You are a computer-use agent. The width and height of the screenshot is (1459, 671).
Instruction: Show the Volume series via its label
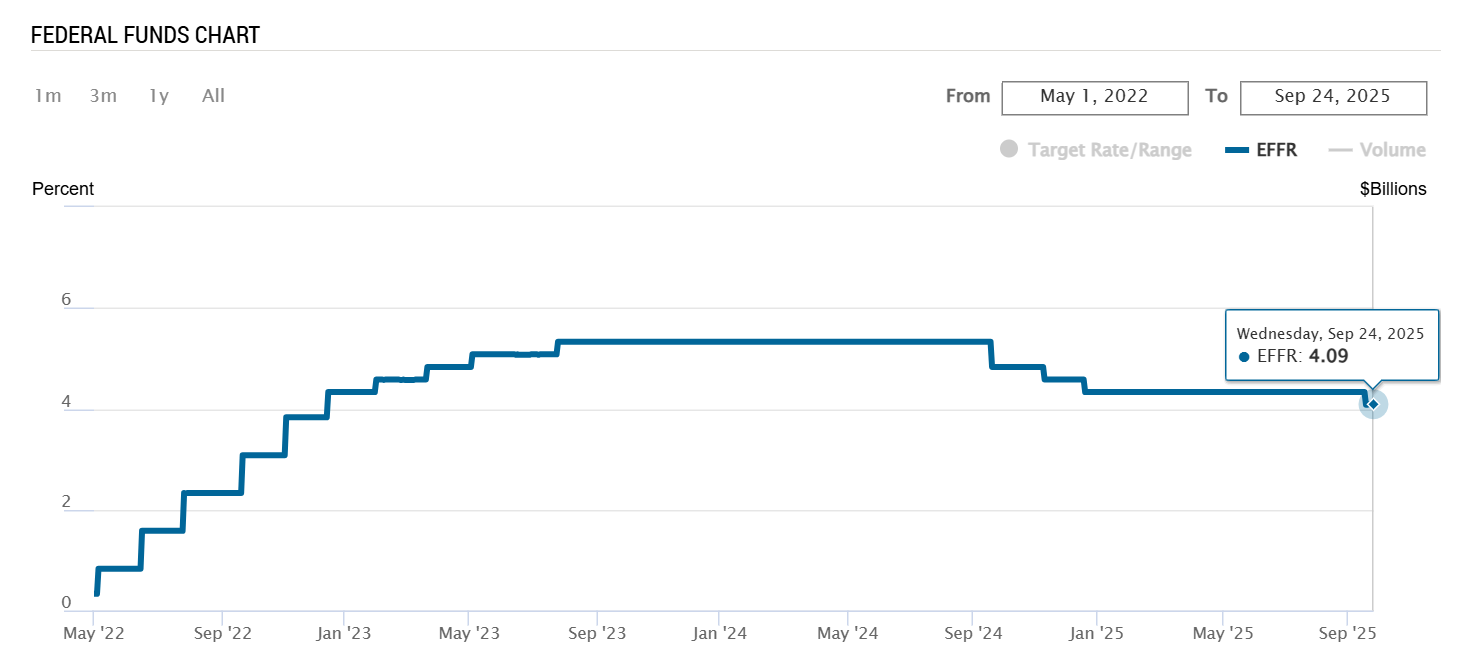[x=1393, y=150]
